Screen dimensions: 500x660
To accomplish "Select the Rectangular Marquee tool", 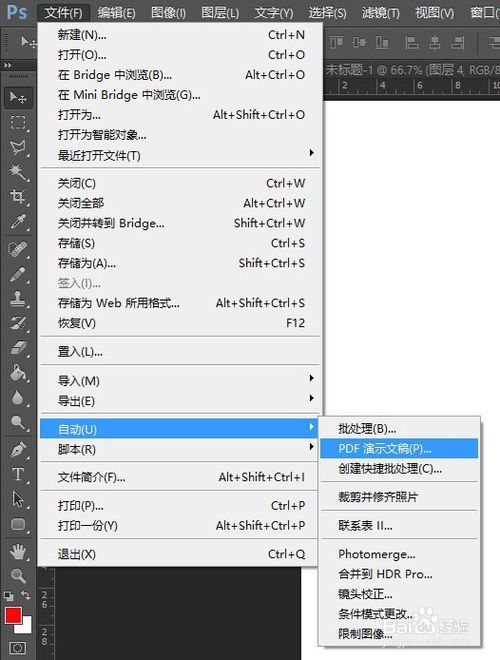I will pyautogui.click(x=18, y=122).
